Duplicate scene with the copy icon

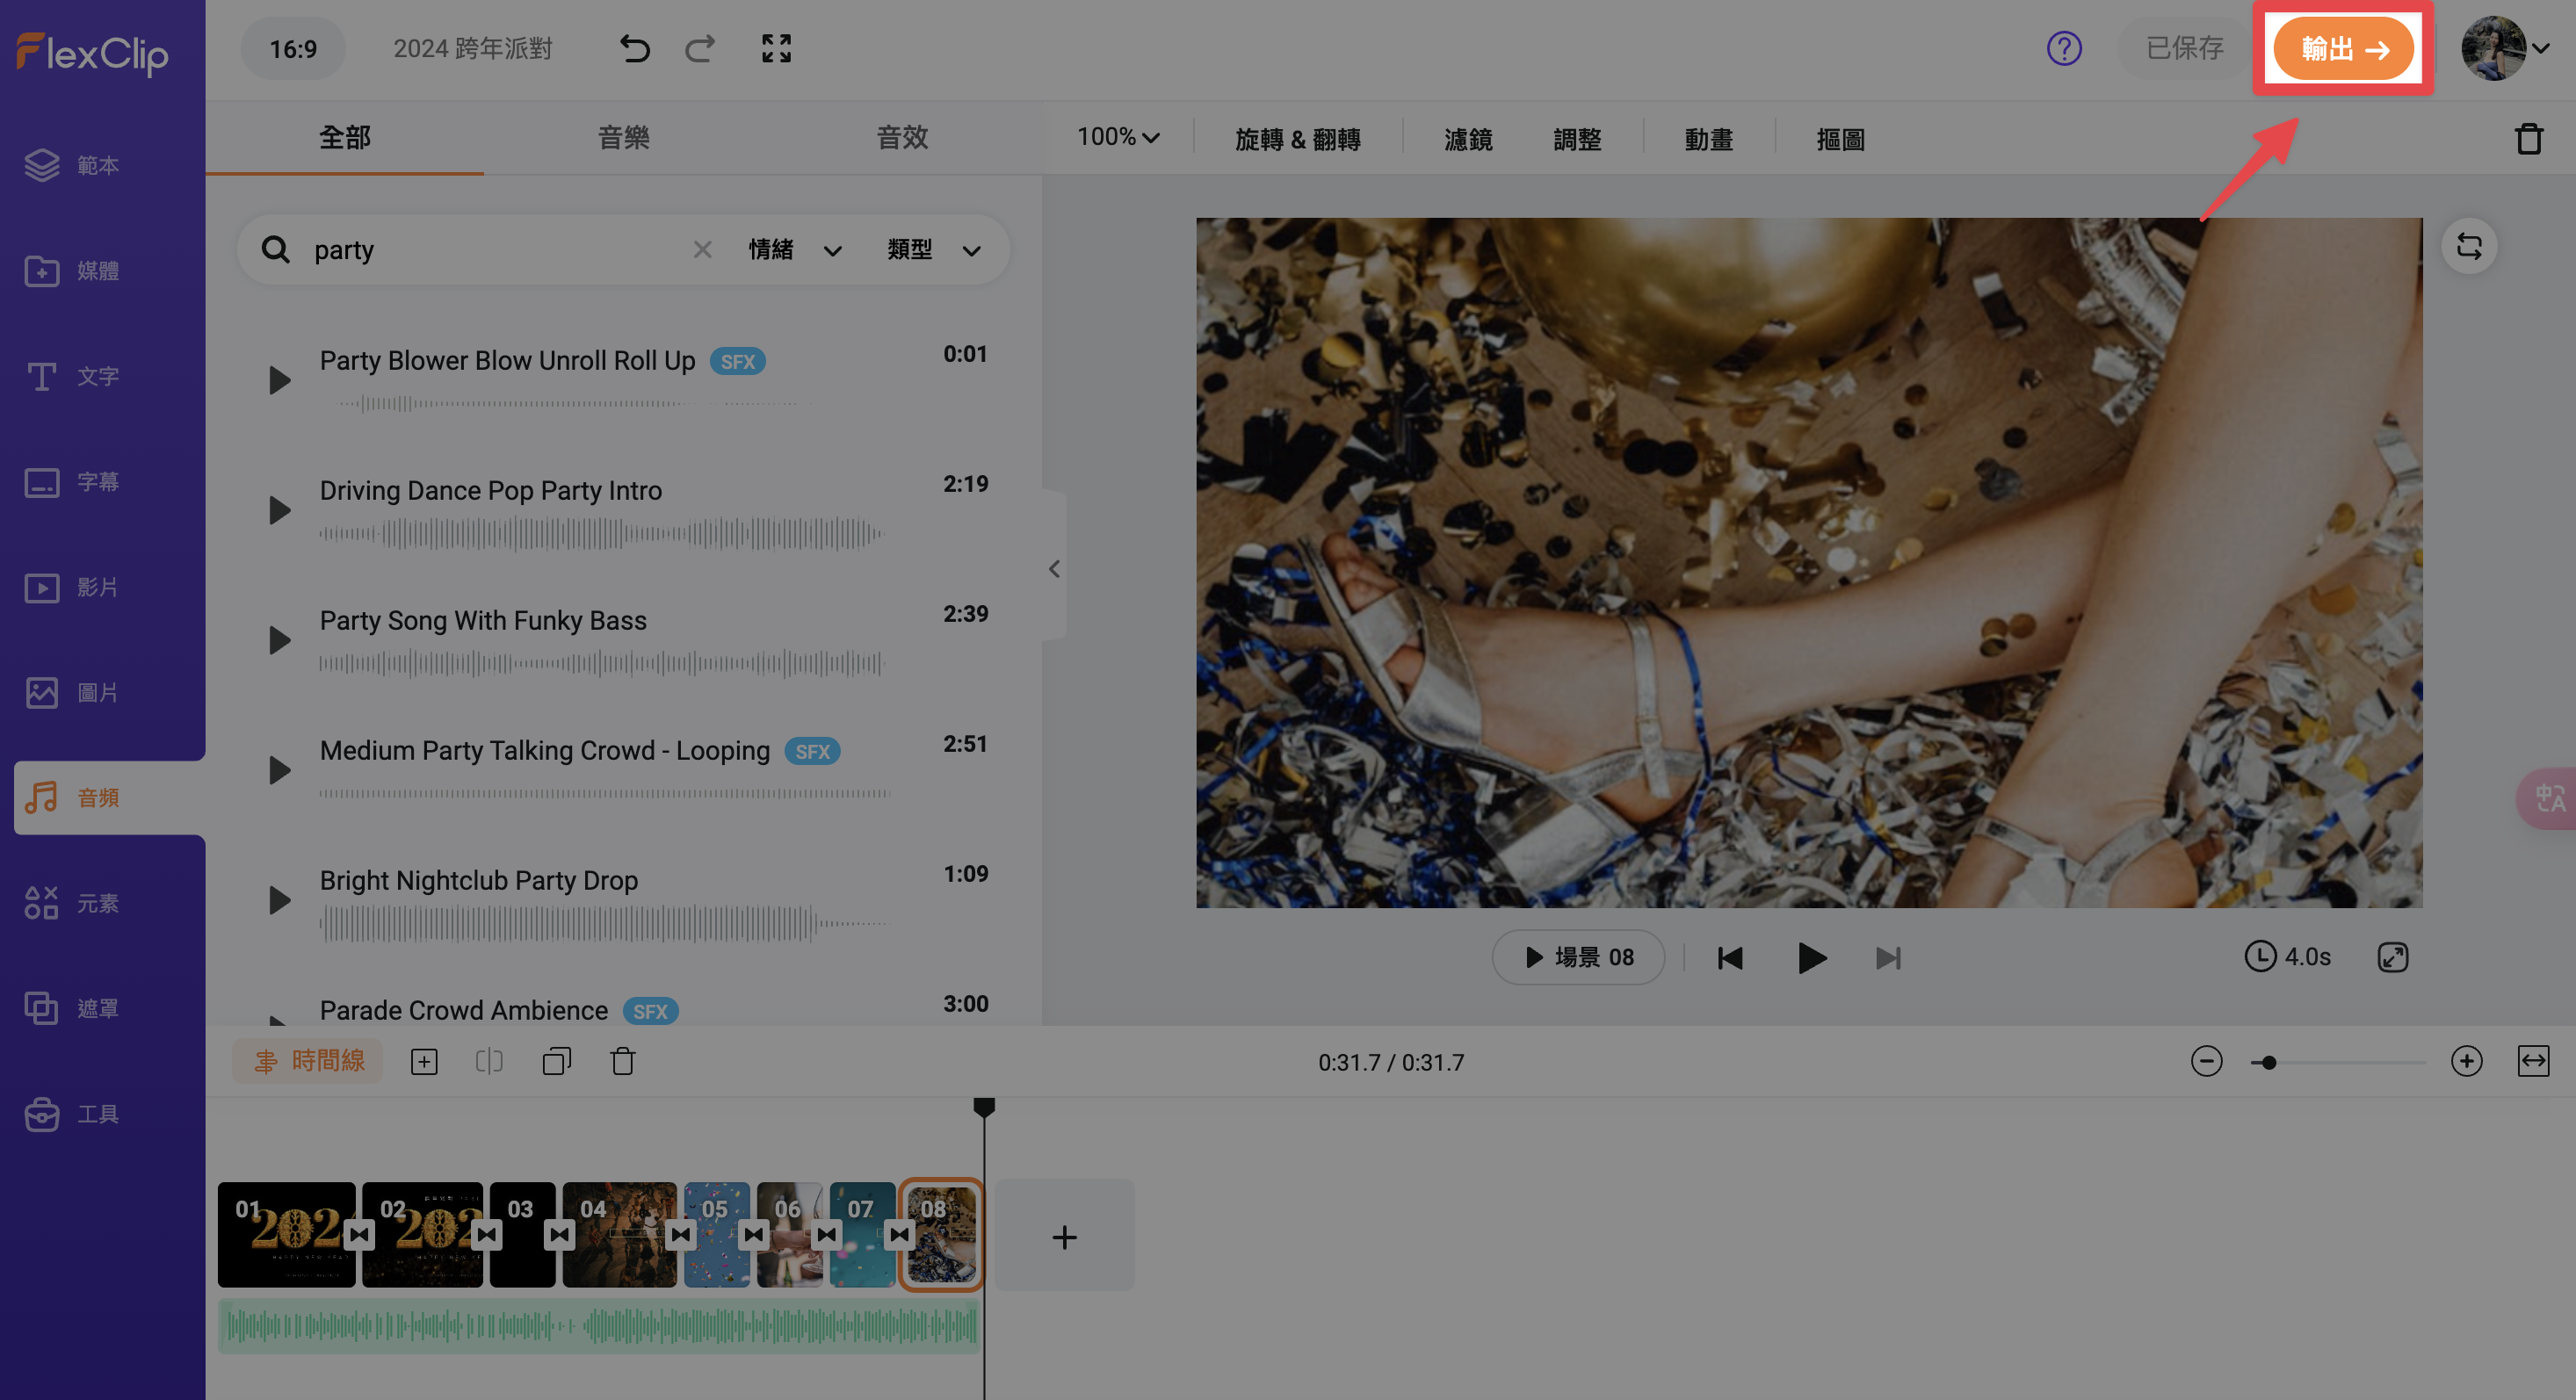tap(556, 1061)
